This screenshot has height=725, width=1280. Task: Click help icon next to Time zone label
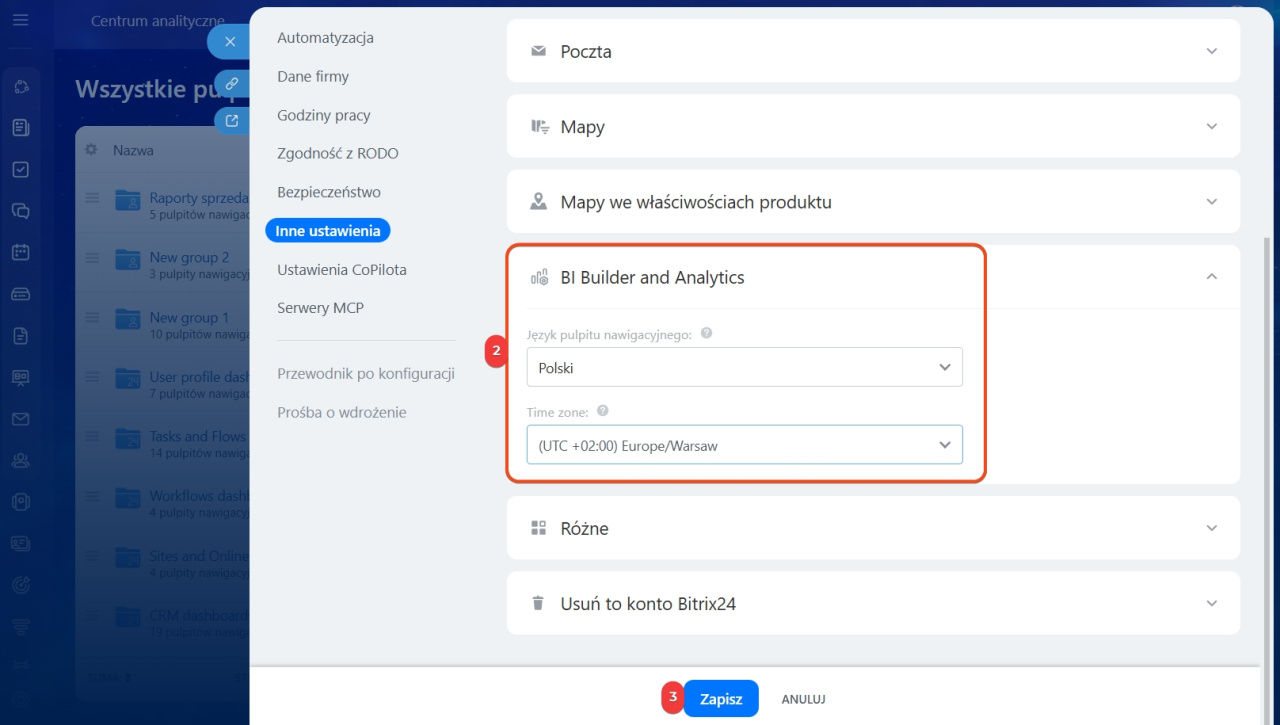pyautogui.click(x=602, y=411)
